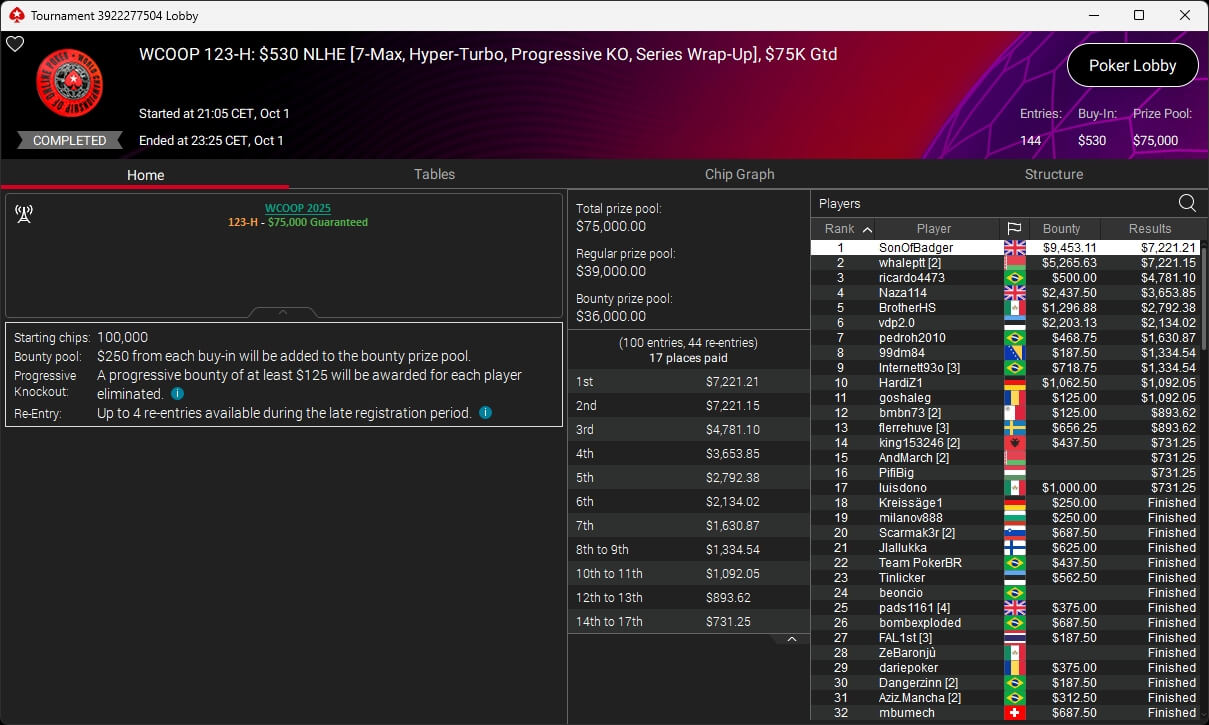
Task: Open the Structure tab
Action: (x=1053, y=174)
